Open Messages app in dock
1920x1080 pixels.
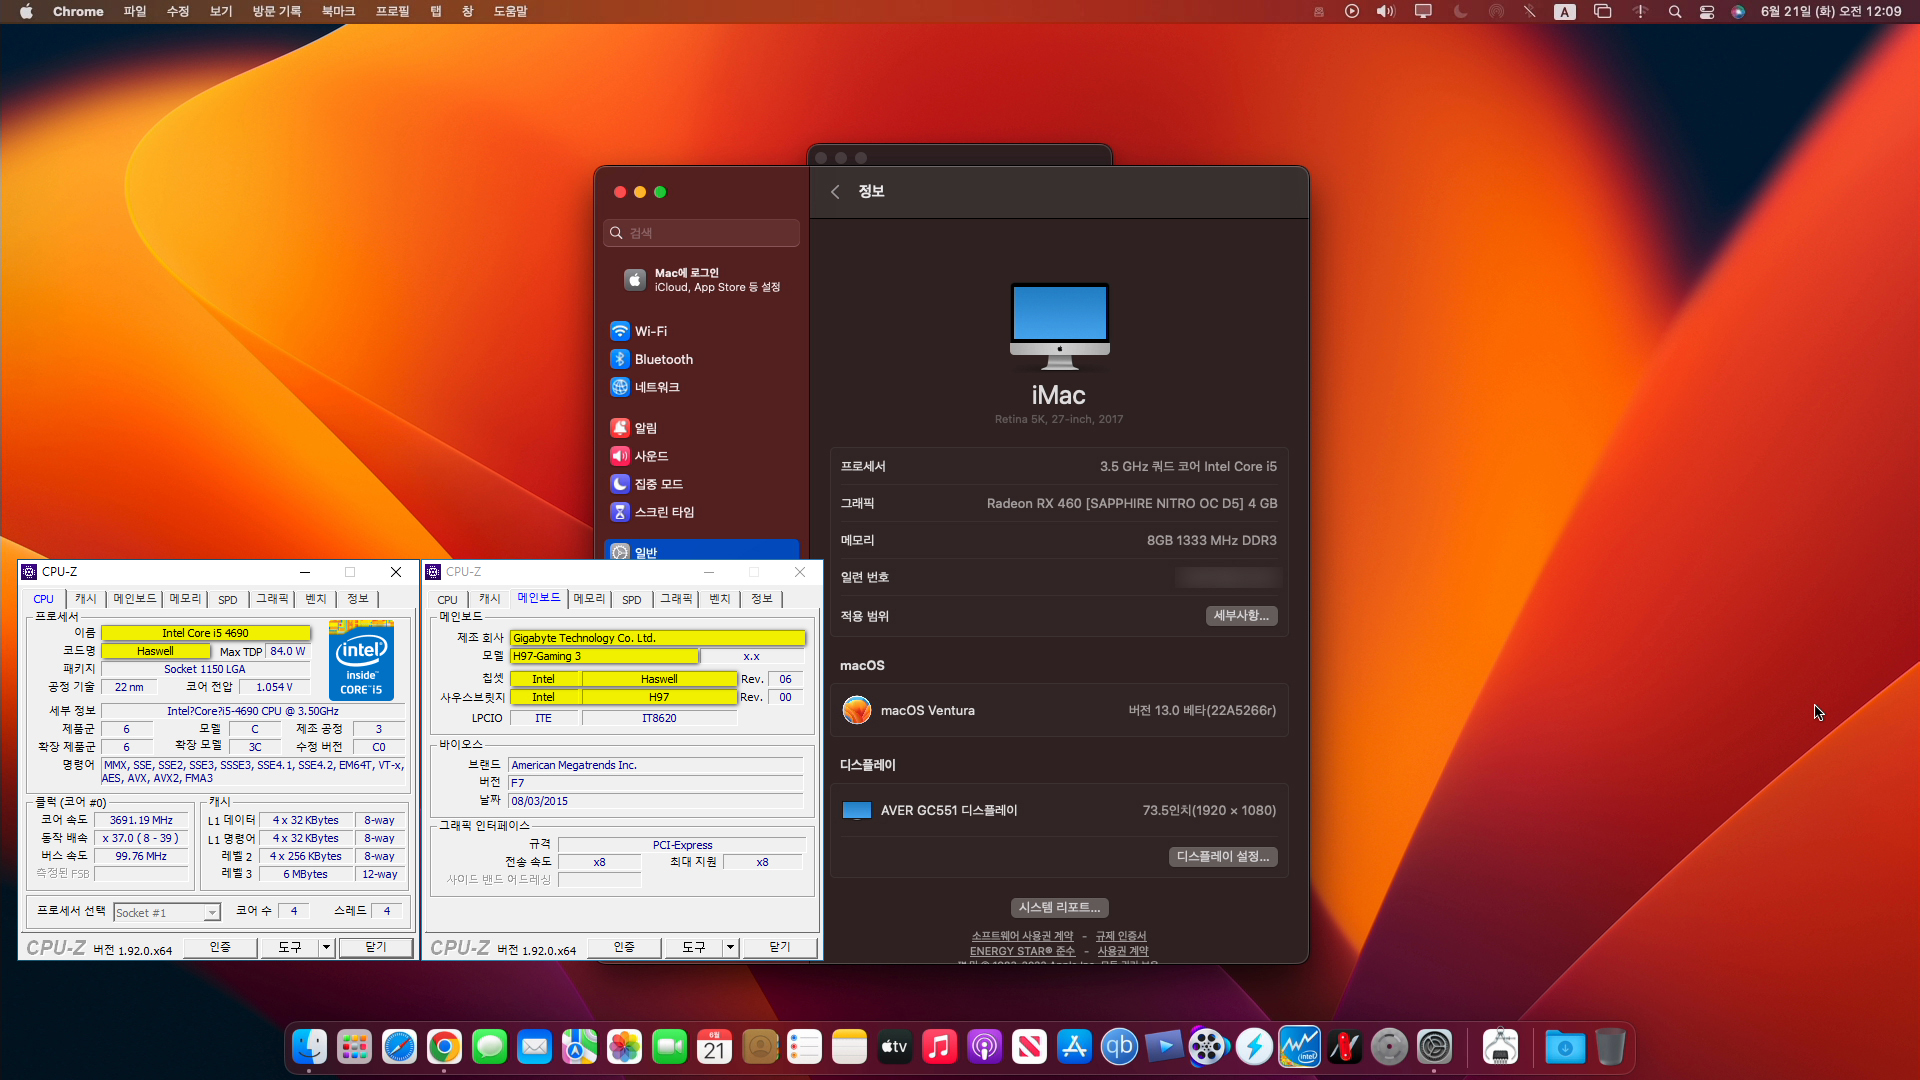point(489,1047)
